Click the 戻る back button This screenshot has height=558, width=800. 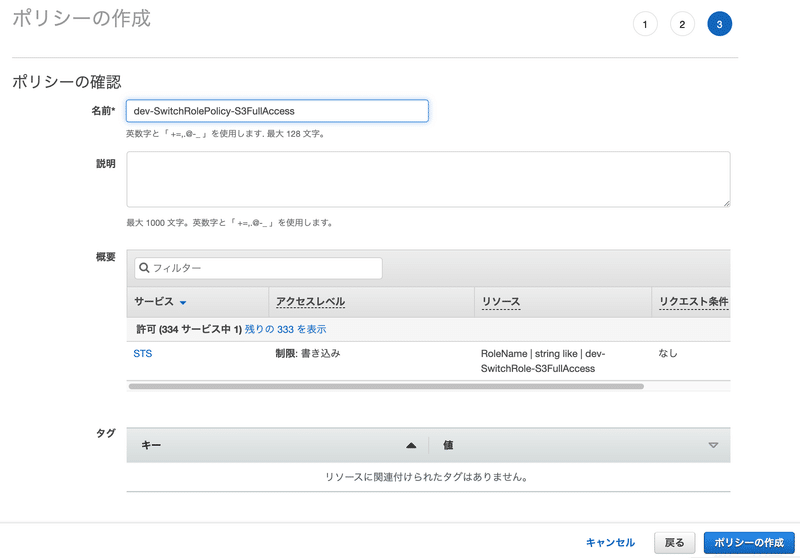(x=674, y=543)
